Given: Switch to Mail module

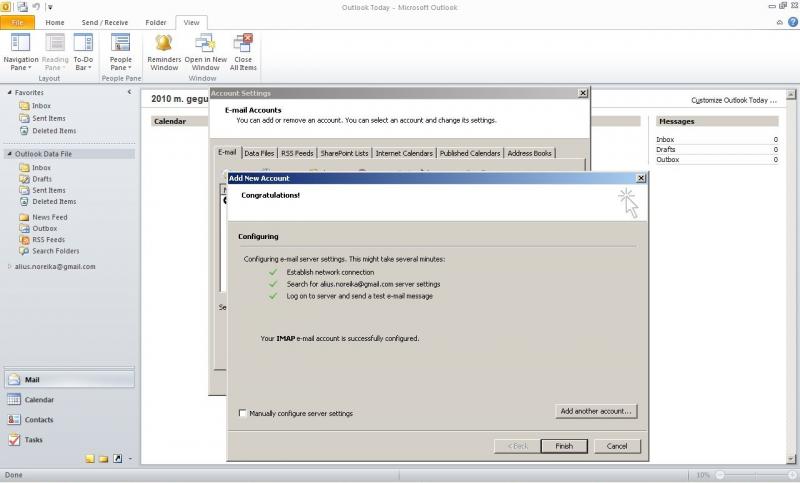Looking at the screenshot, I should tap(69, 379).
